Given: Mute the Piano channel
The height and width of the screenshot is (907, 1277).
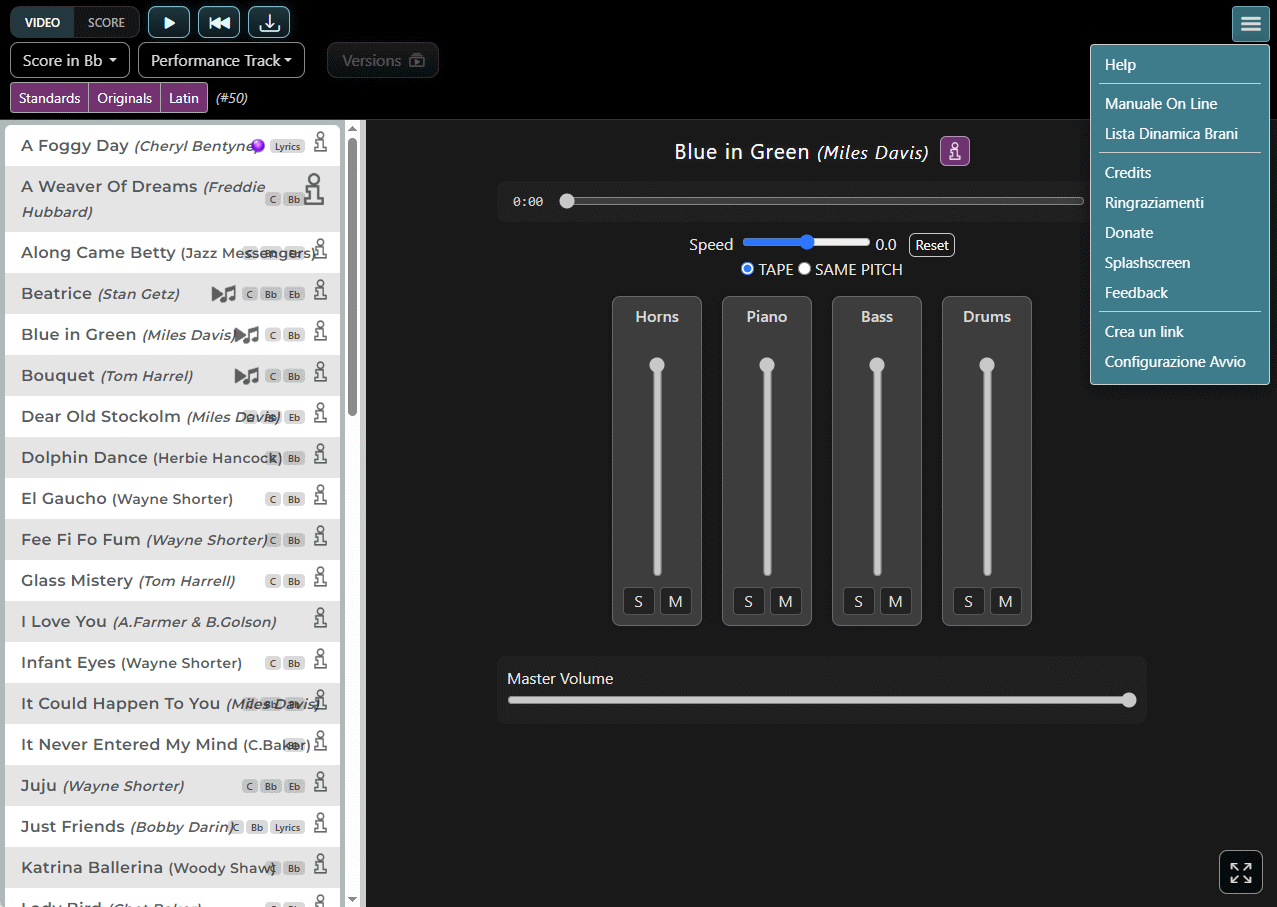Looking at the screenshot, I should click(785, 601).
